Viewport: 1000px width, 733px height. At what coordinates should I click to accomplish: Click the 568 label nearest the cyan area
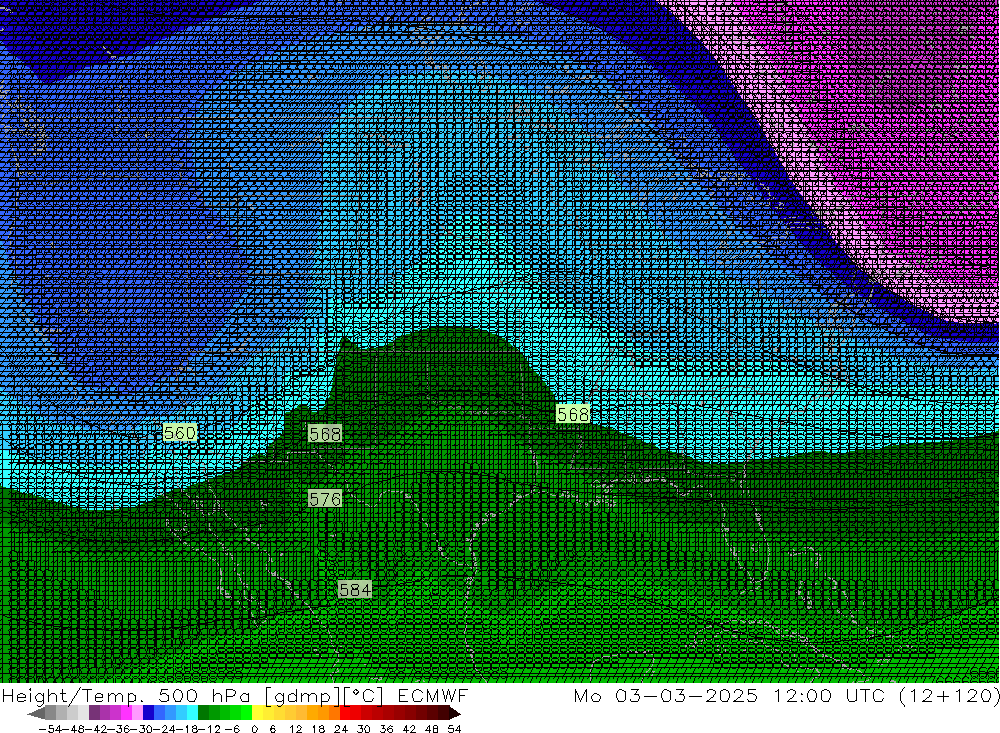pyautogui.click(x=573, y=414)
